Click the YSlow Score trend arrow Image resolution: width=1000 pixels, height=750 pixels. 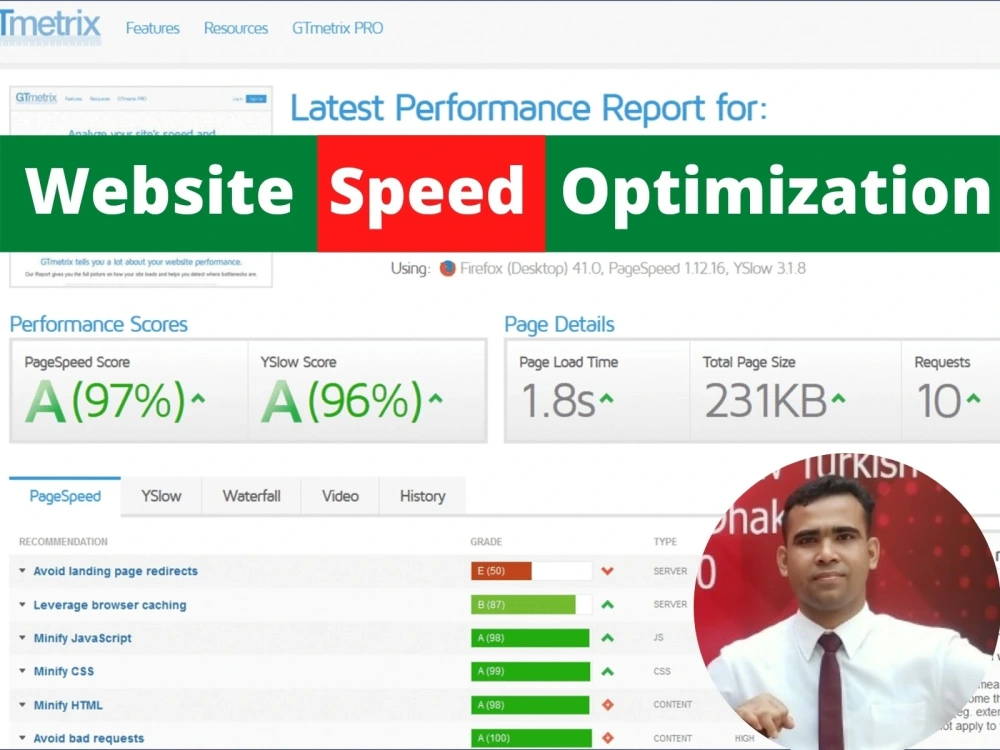click(436, 399)
